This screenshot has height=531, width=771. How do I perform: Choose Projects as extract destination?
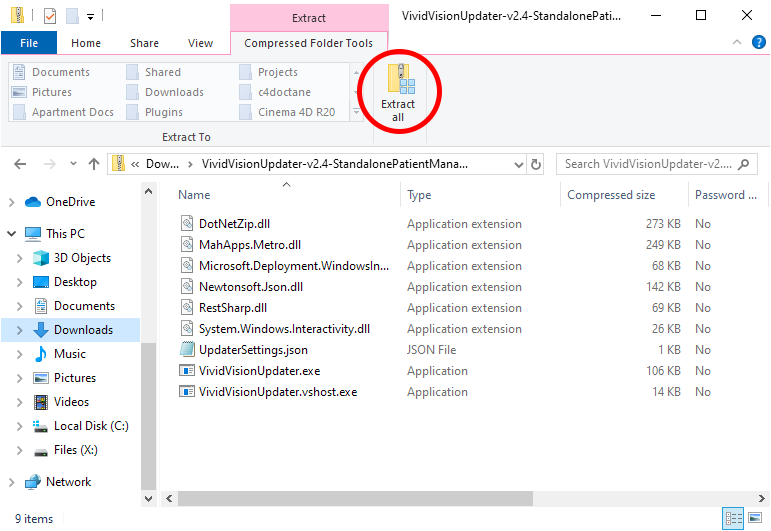click(x=268, y=72)
